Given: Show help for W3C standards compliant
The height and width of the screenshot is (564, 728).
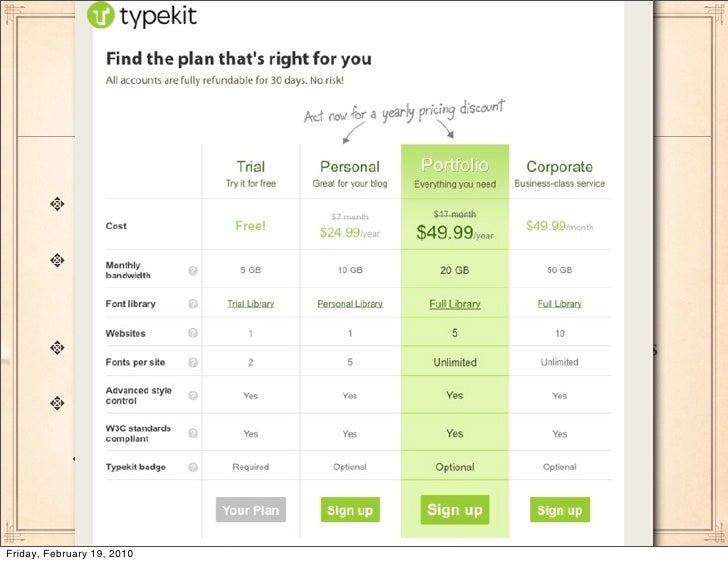Looking at the screenshot, I should tap(193, 433).
